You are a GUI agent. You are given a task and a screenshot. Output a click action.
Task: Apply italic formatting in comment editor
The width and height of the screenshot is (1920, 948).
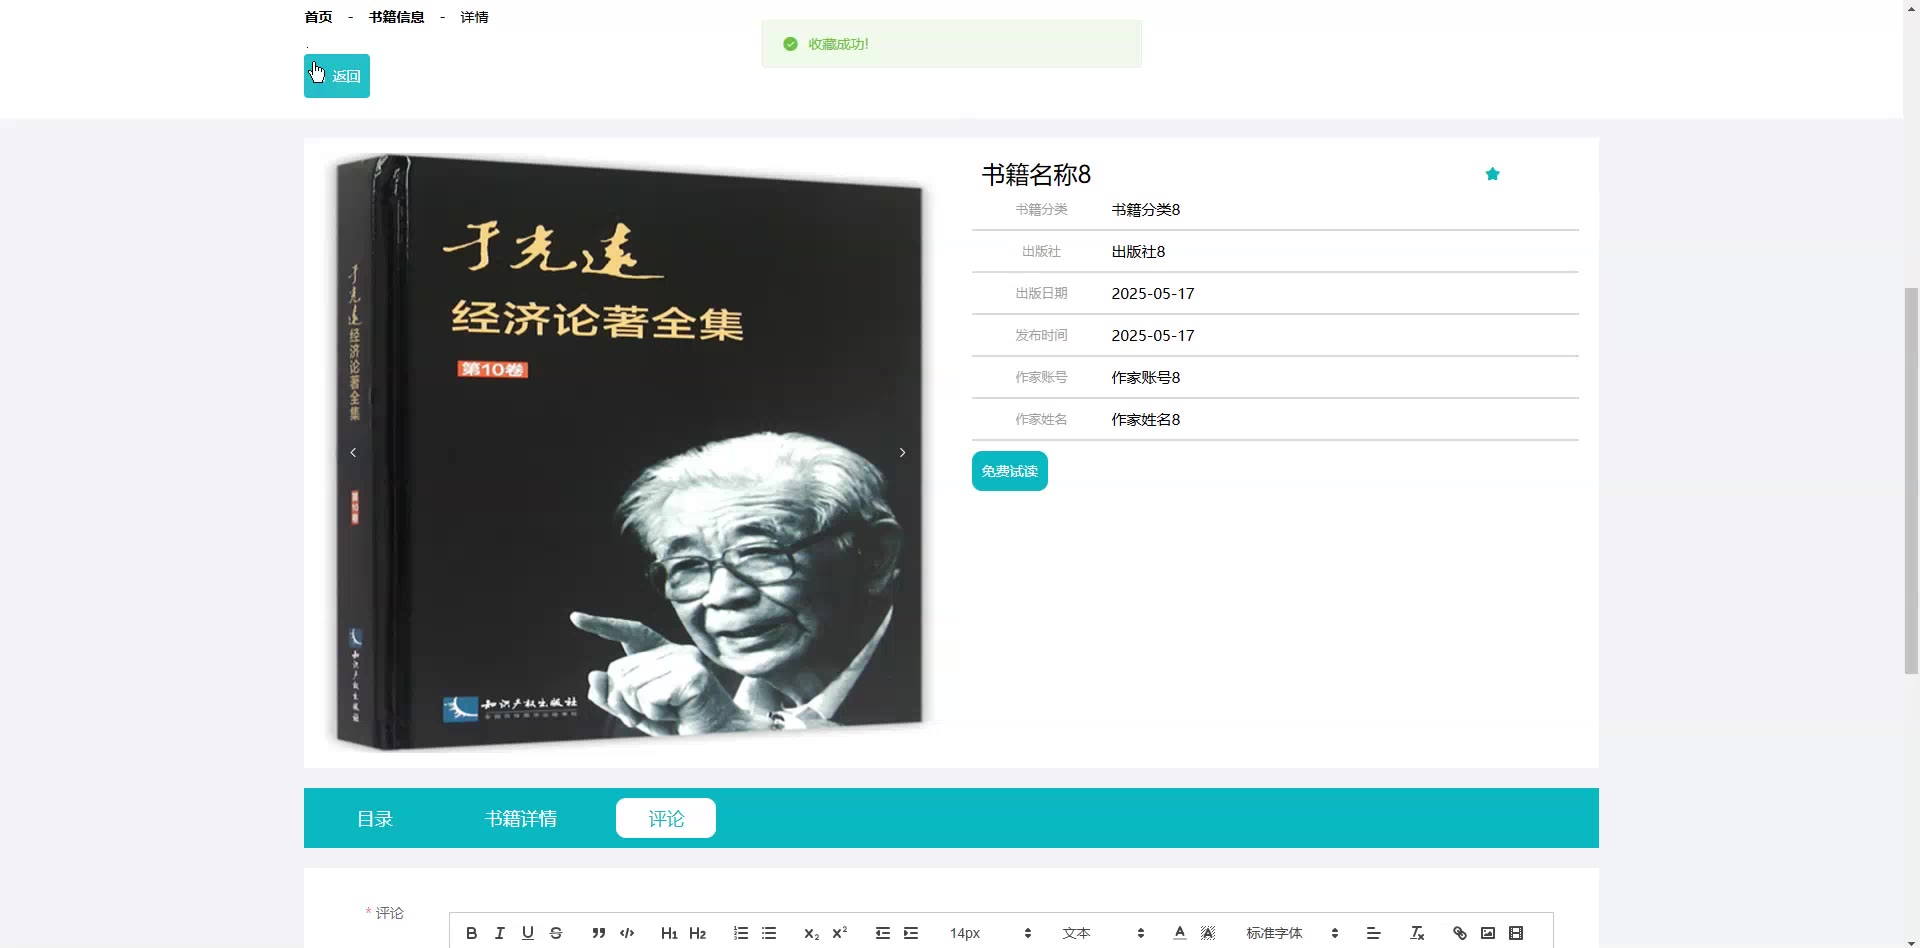pyautogui.click(x=500, y=933)
